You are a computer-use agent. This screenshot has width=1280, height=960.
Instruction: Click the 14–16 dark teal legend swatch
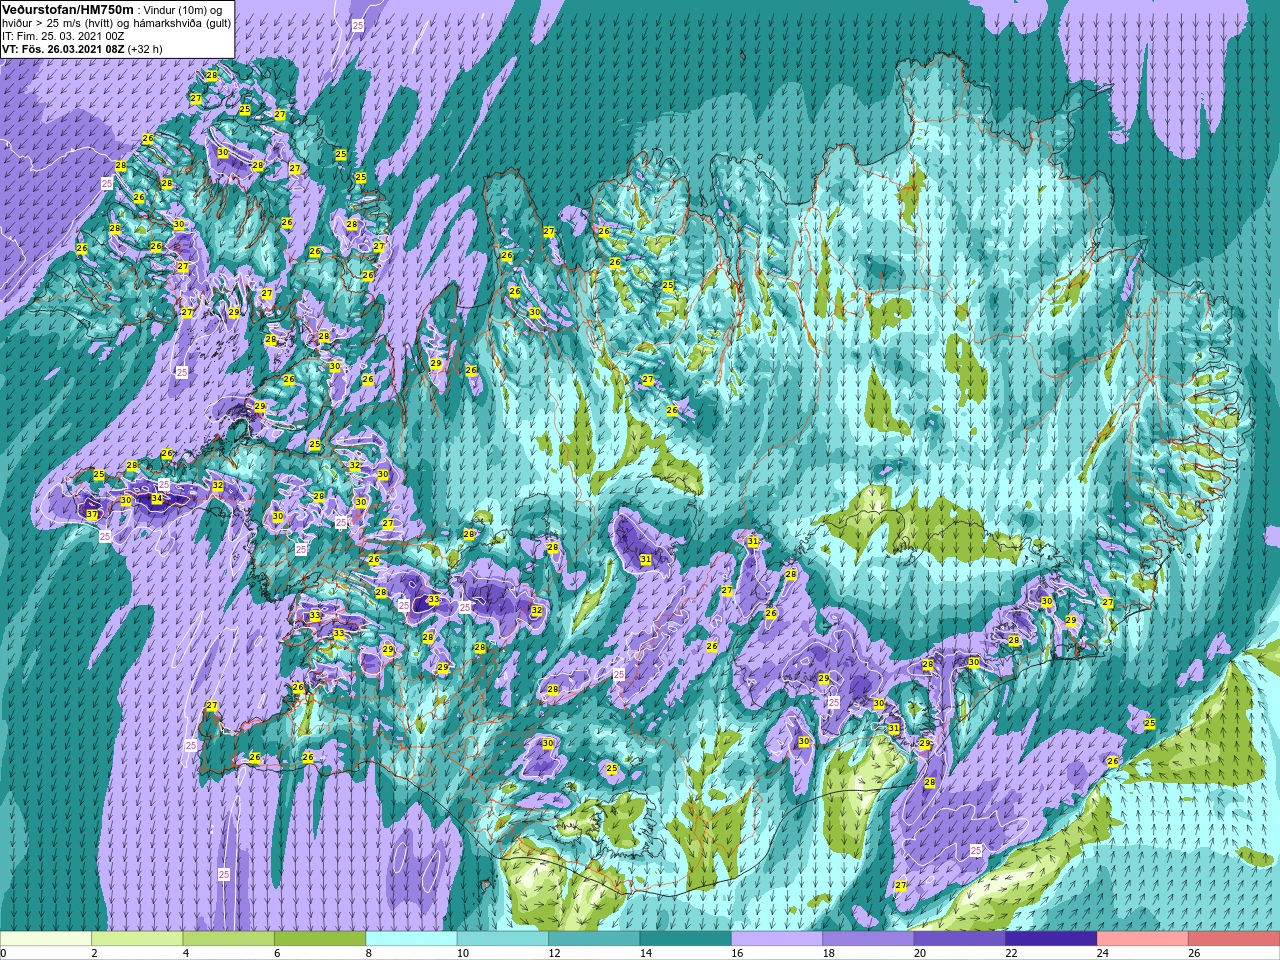[686, 939]
